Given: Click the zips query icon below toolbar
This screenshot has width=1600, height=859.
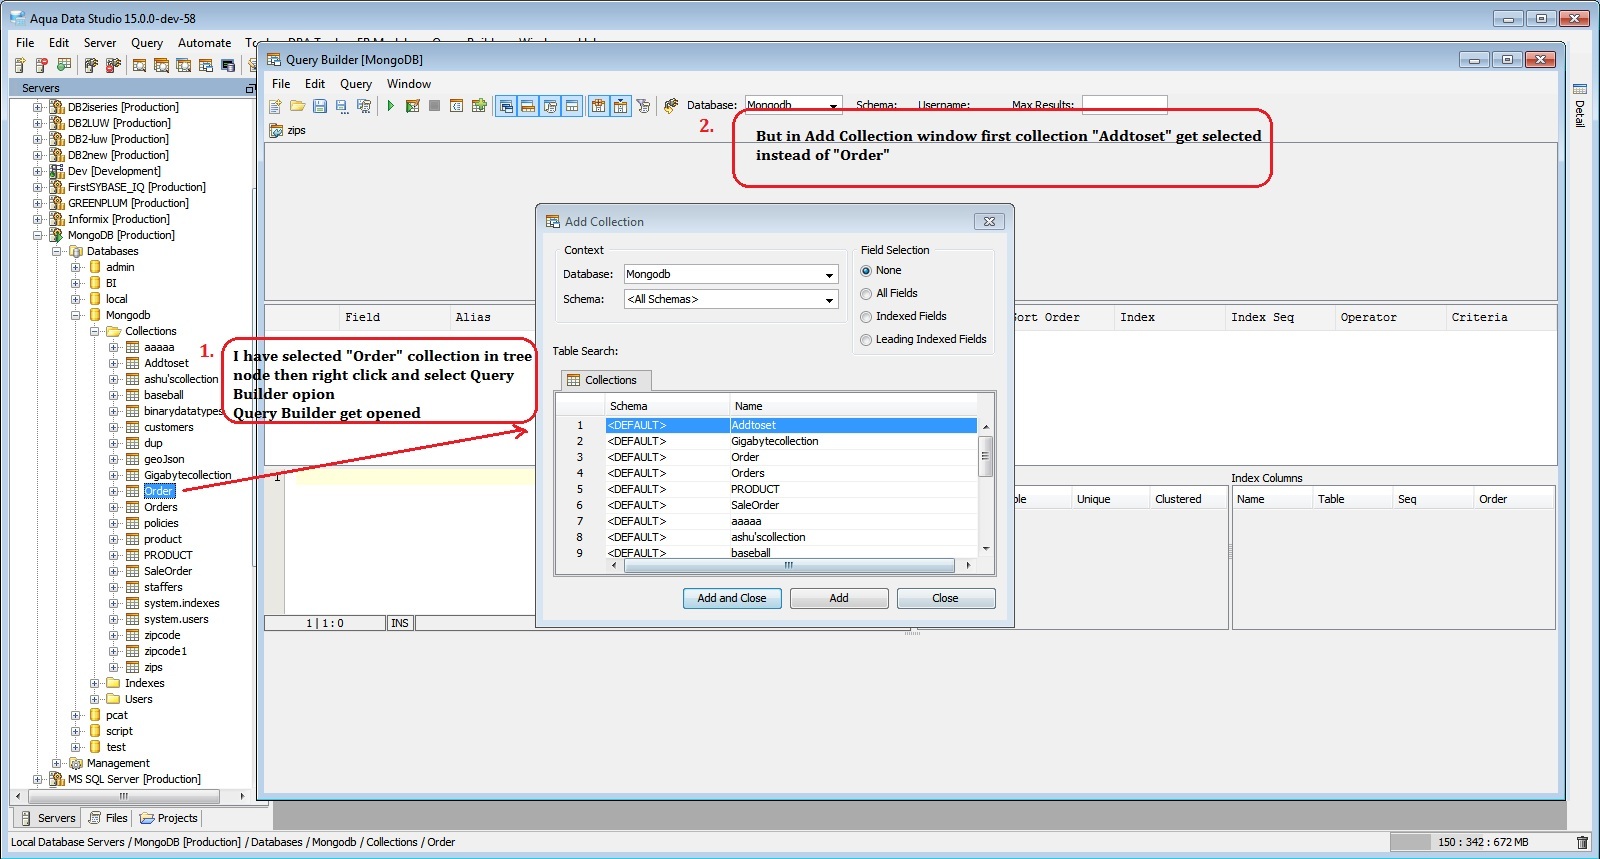Looking at the screenshot, I should click(276, 131).
